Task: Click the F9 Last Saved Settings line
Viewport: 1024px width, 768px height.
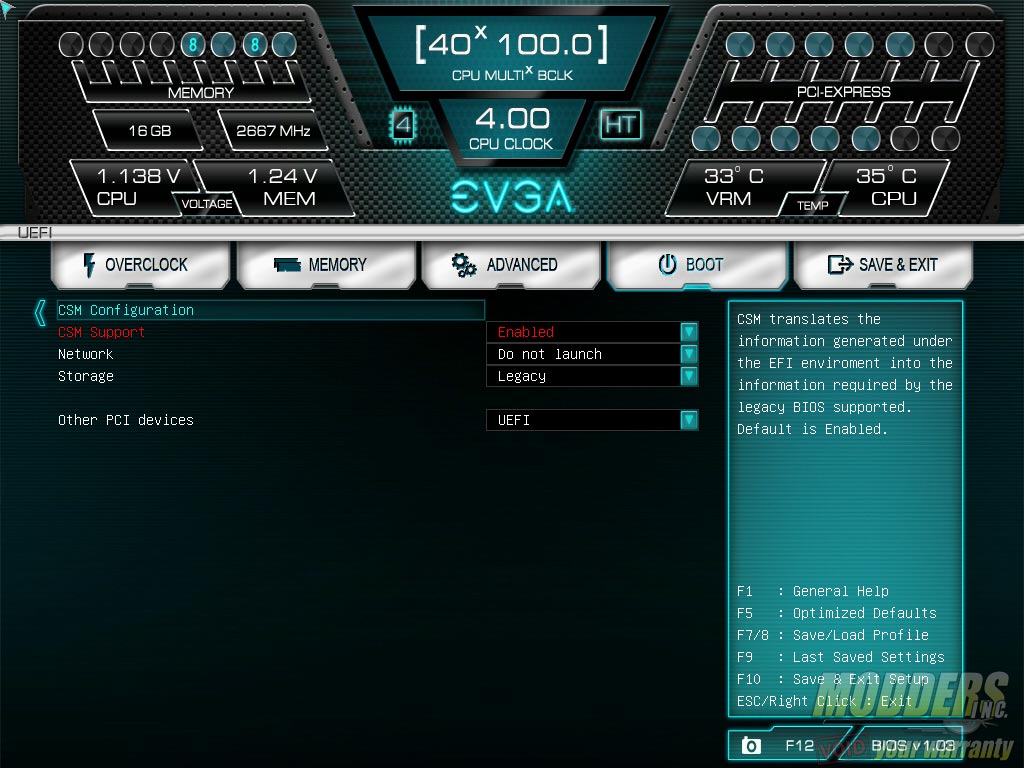Action: point(840,657)
